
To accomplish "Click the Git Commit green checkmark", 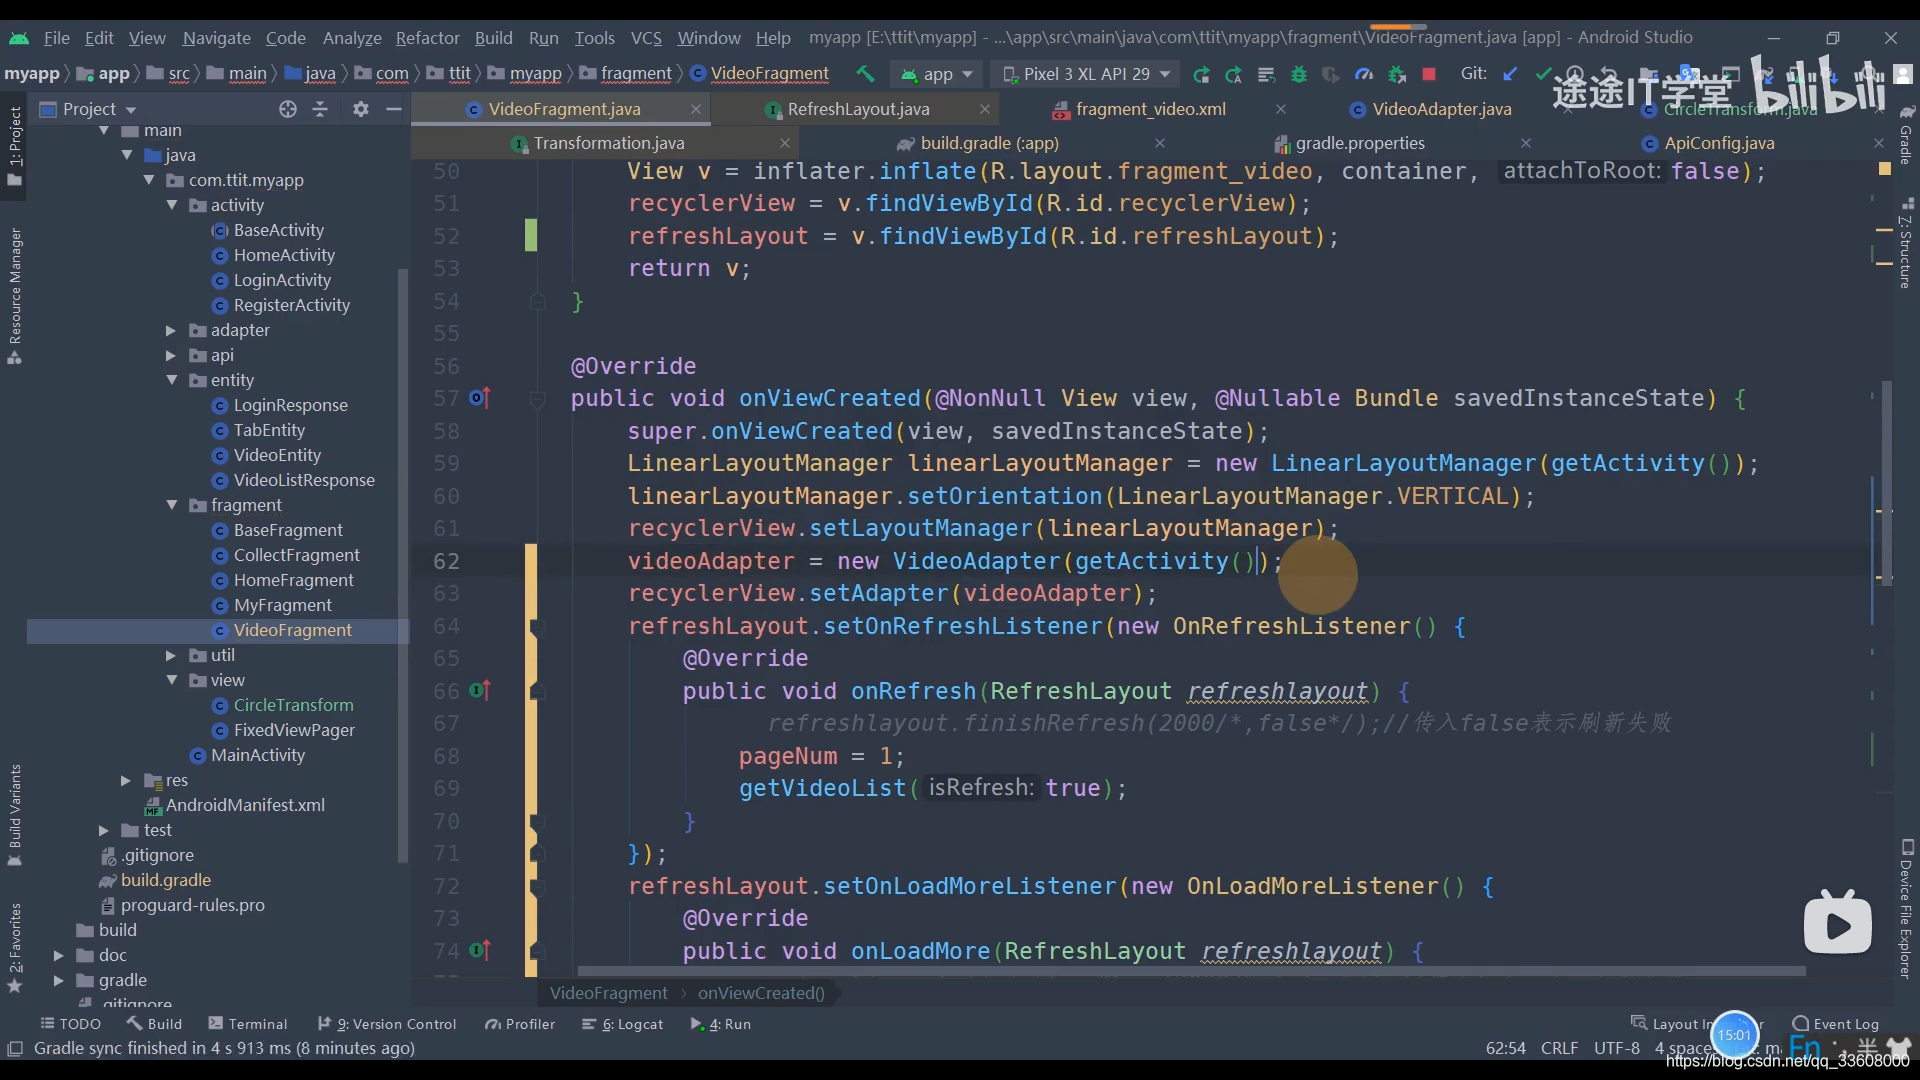I will pos(1543,74).
